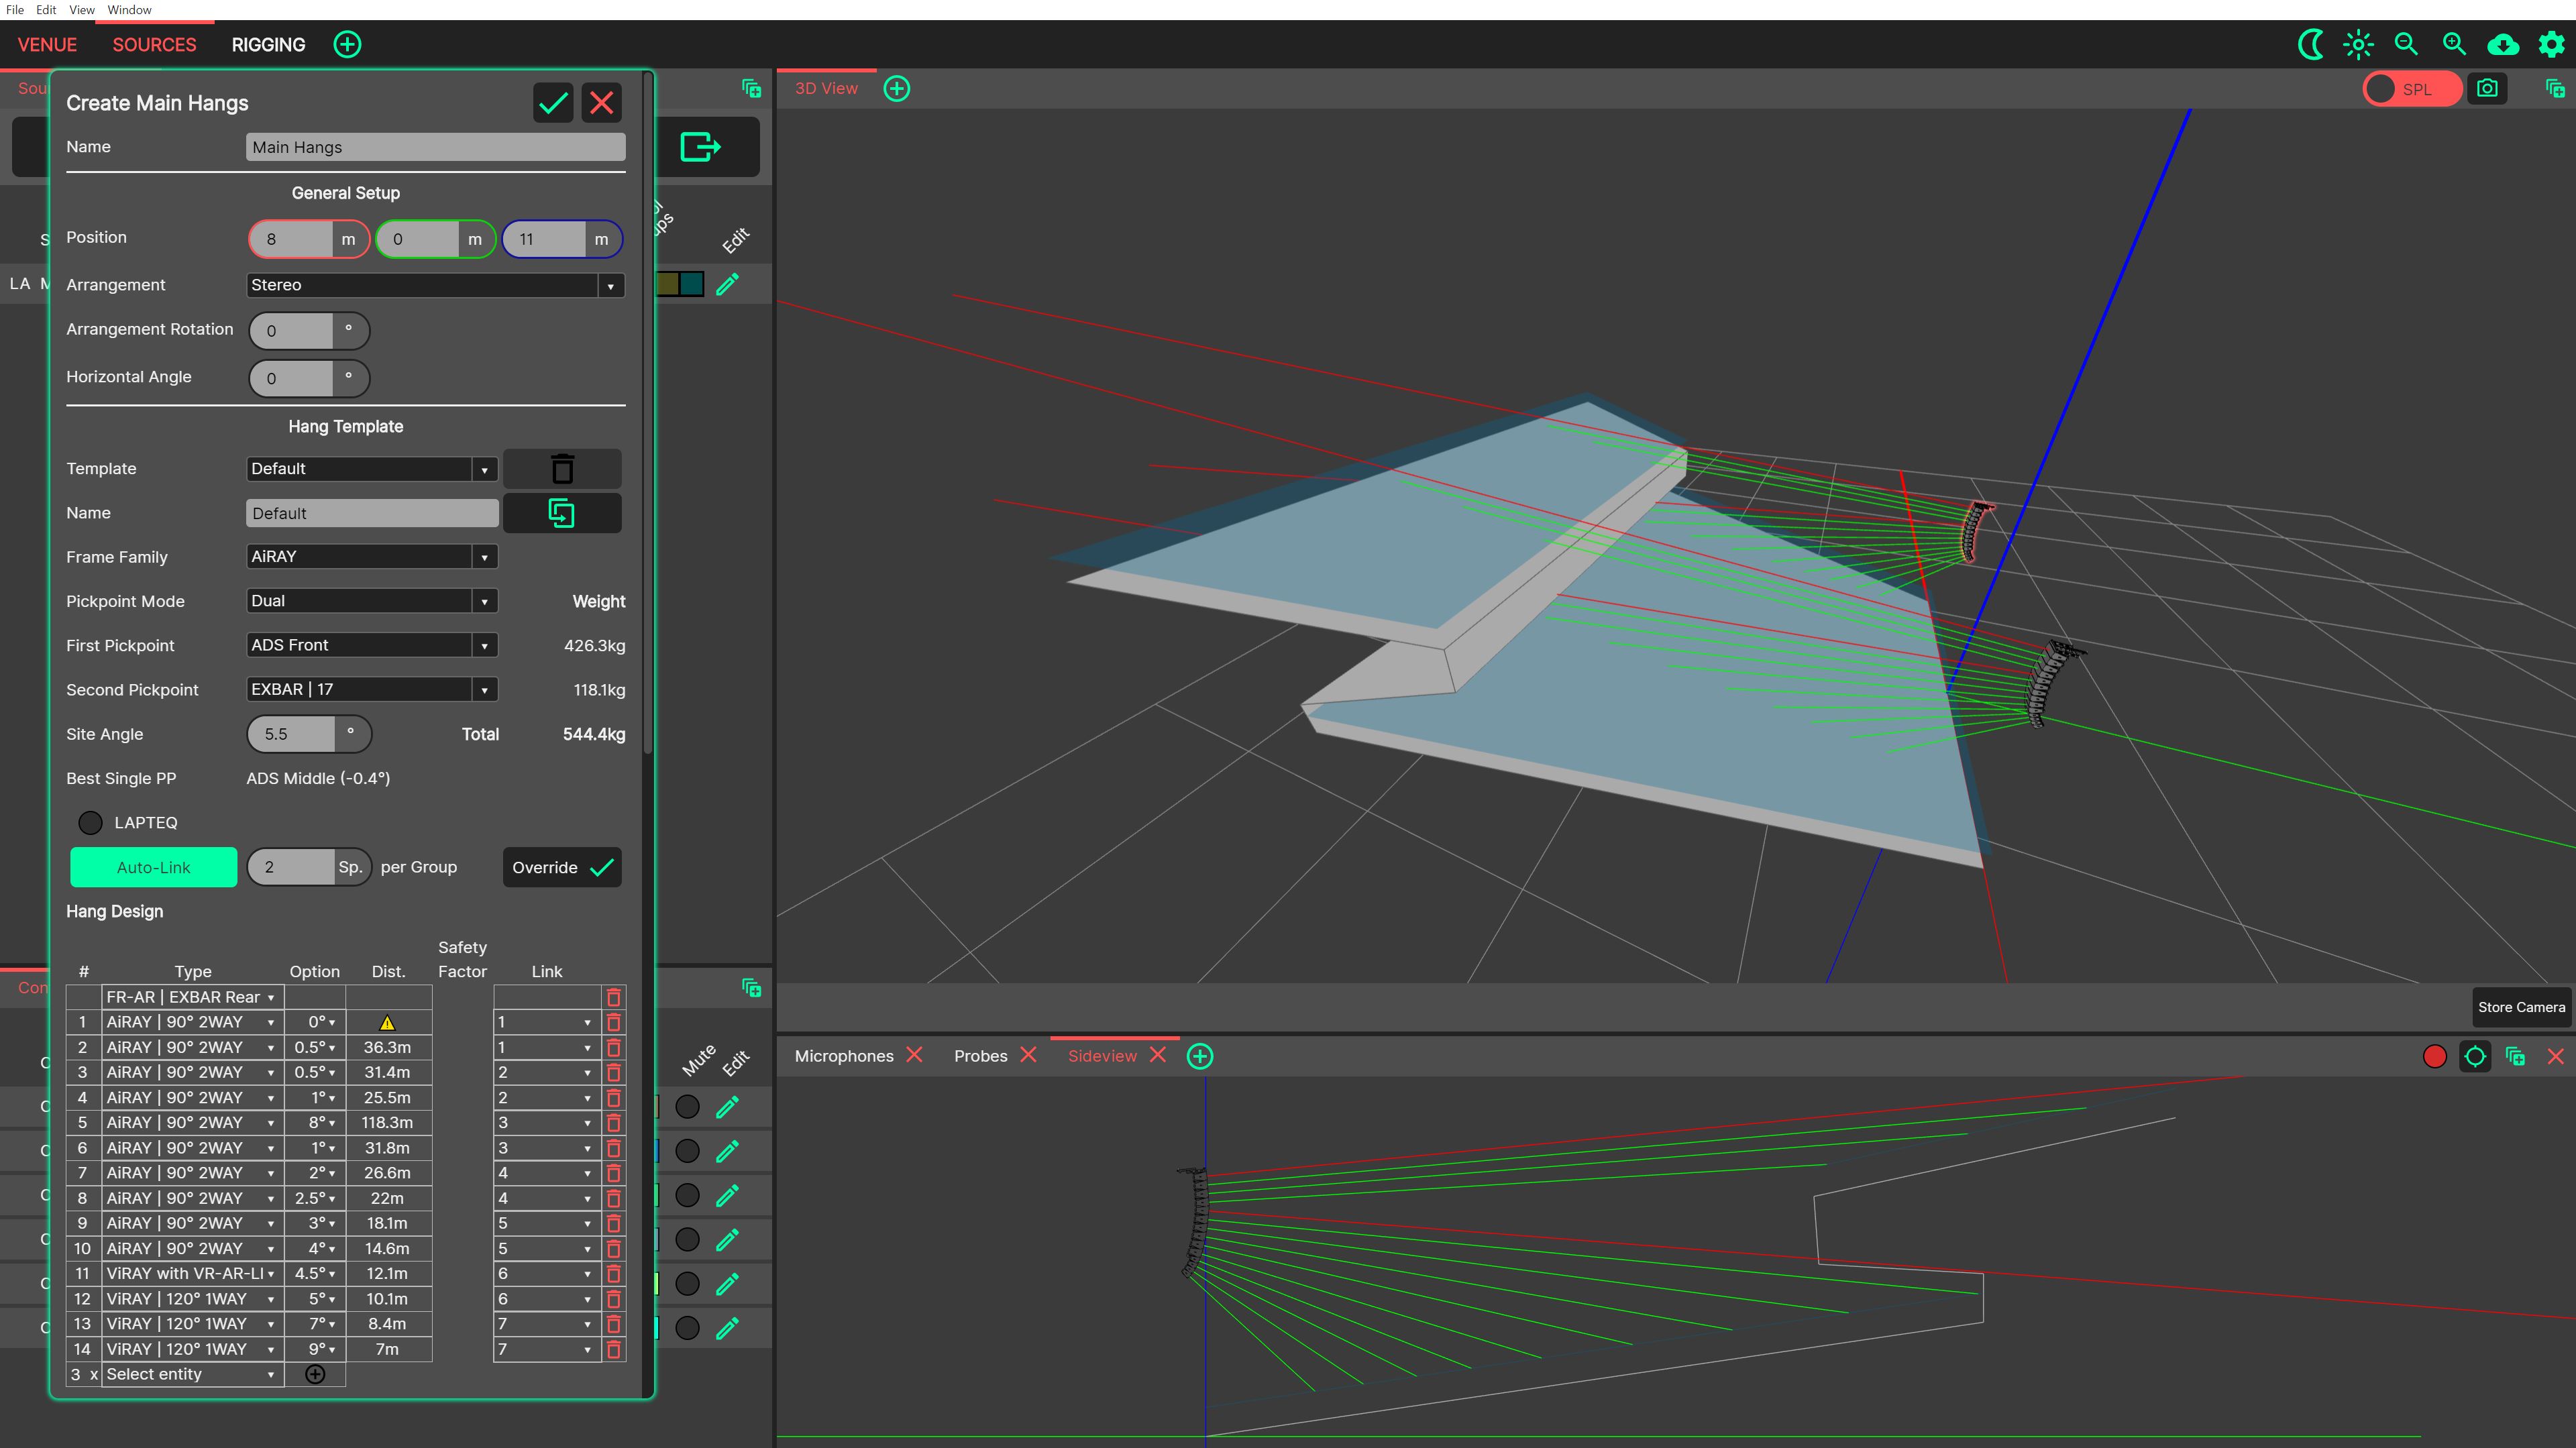The width and height of the screenshot is (2576, 1448).
Task: Click the cloud download icon
Action: coord(2503,44)
